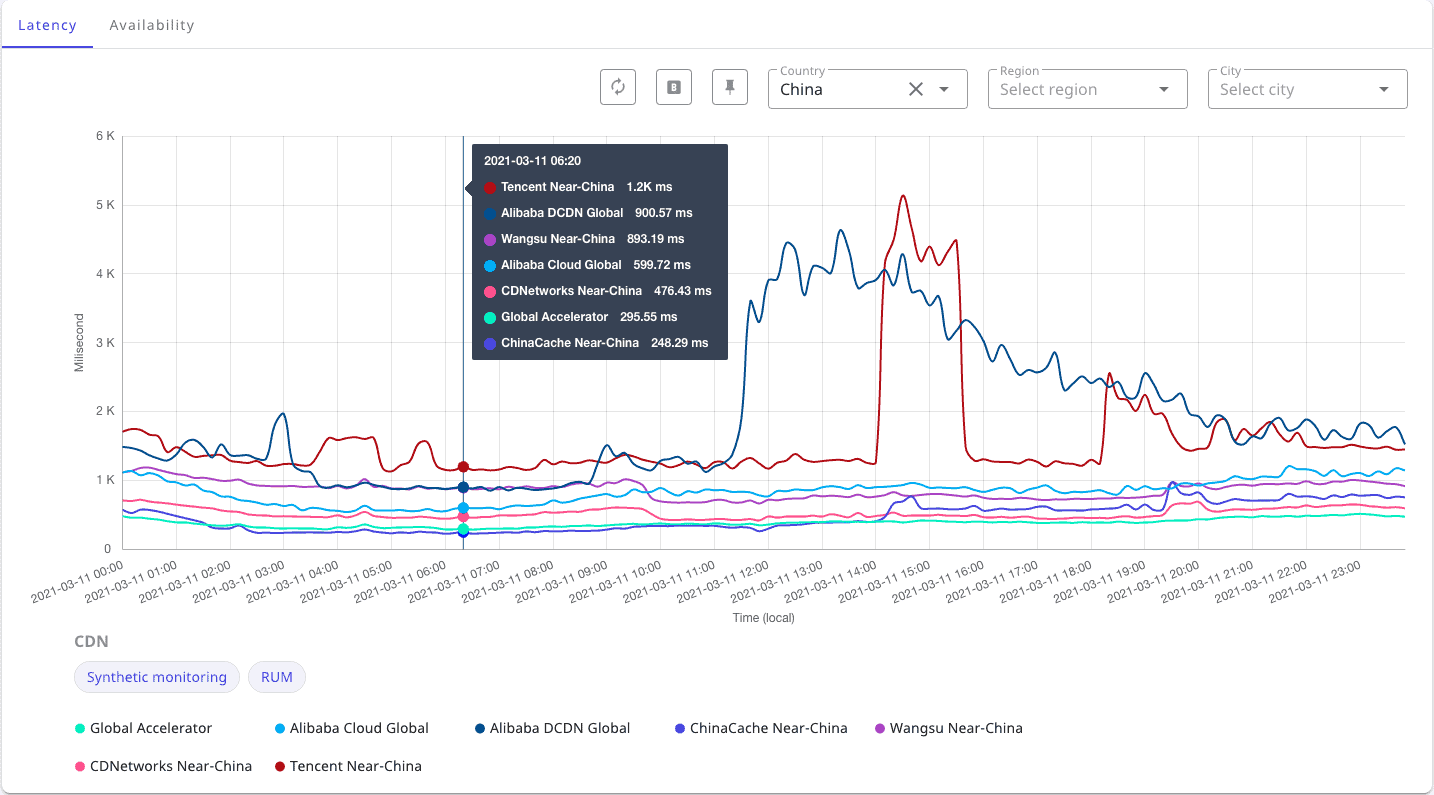Viewport: 1434px width, 795px height.
Task: Click the Tencent latency peak near 14:30
Action: pos(903,197)
